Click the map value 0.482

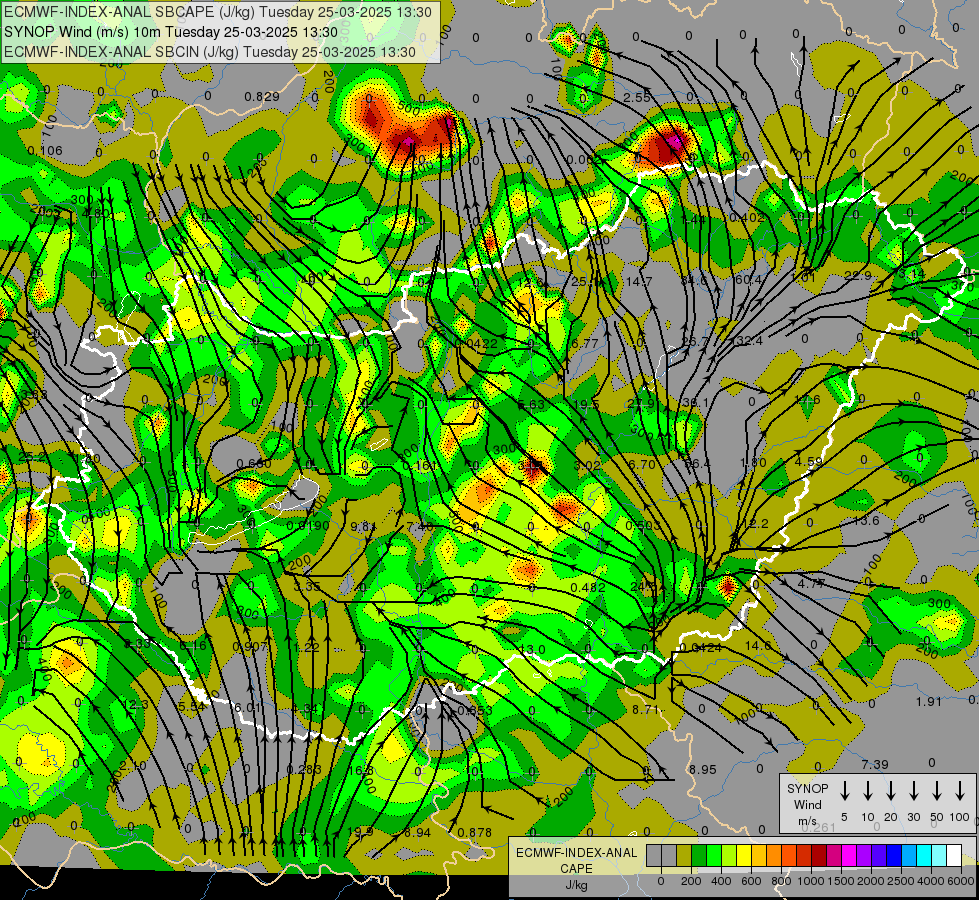point(588,588)
